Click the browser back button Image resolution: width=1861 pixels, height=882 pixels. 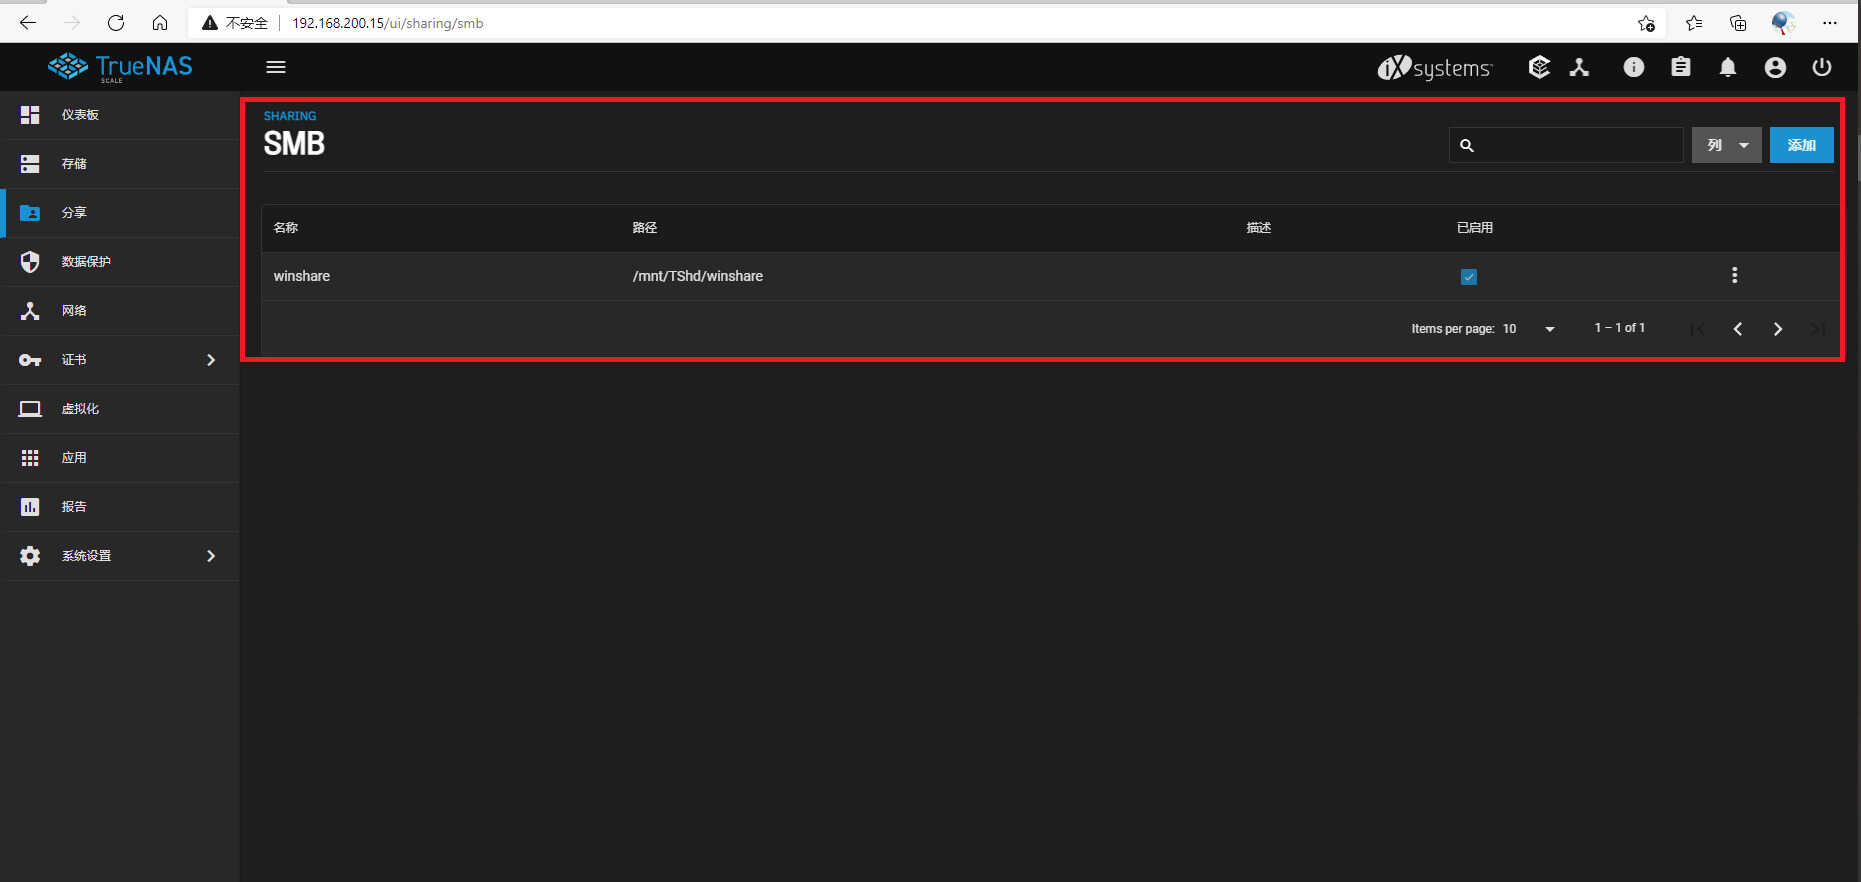[x=28, y=22]
